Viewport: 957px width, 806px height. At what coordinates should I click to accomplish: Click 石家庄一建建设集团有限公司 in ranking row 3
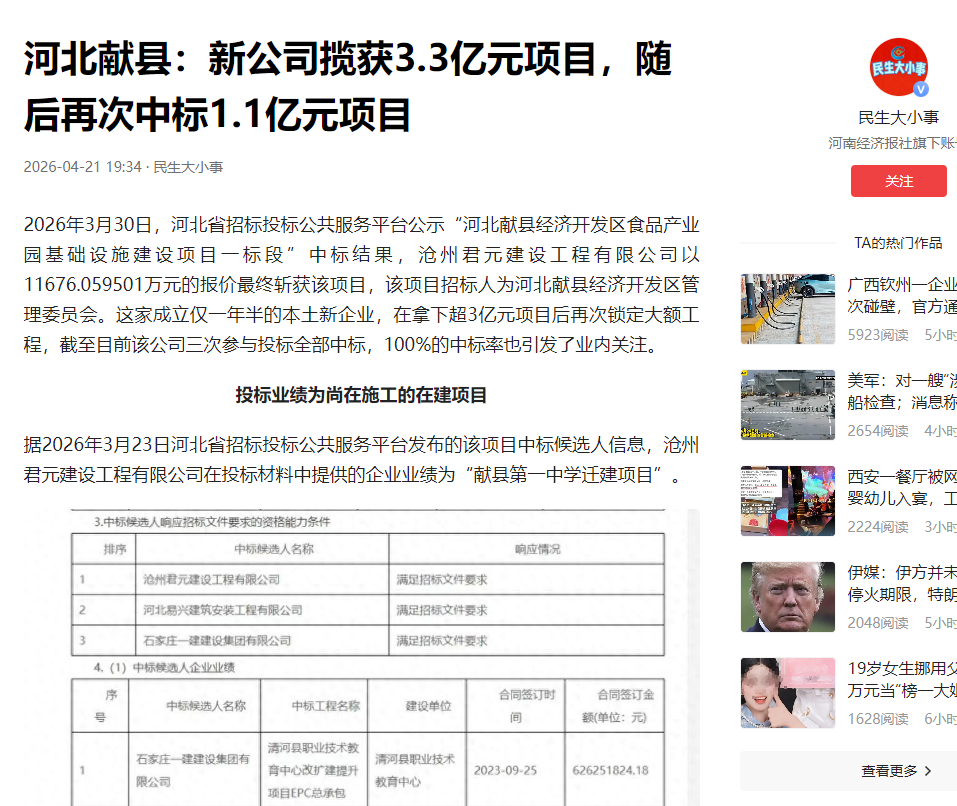(217, 641)
